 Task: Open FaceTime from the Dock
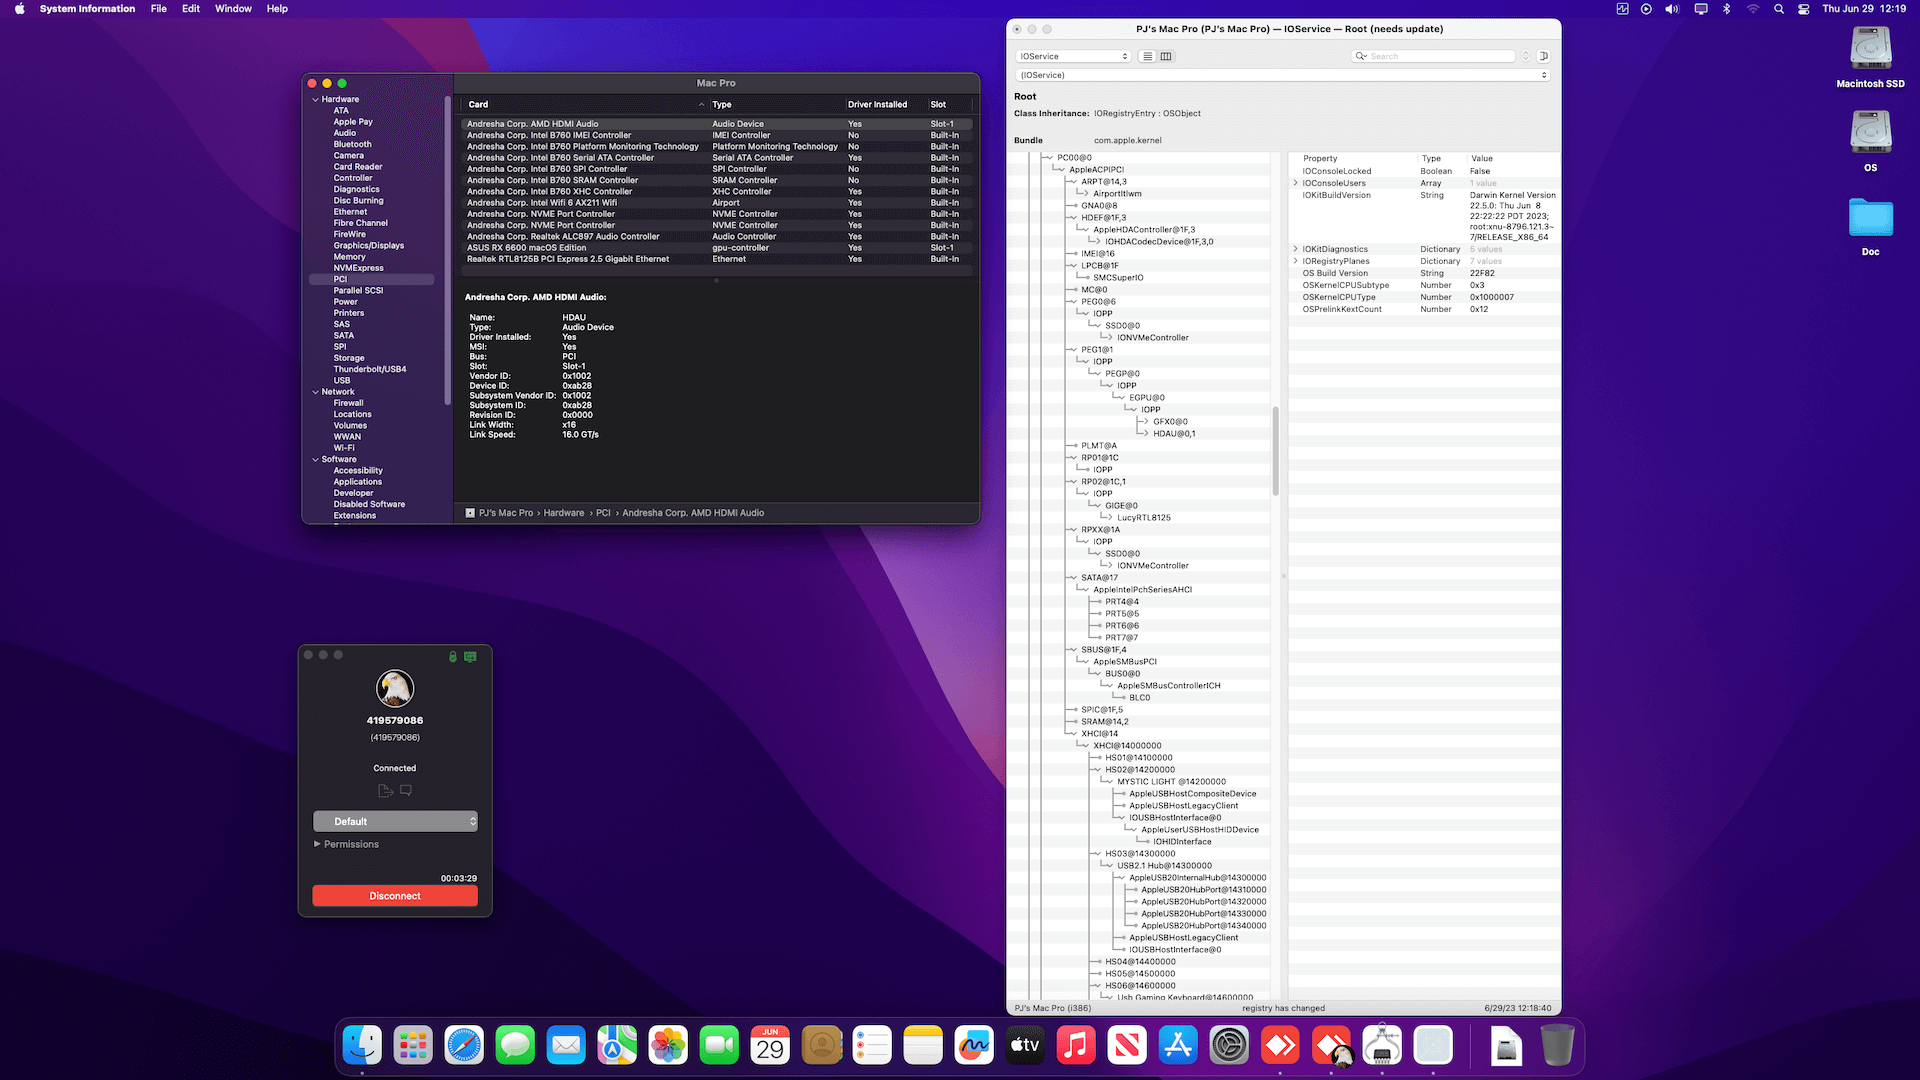coord(719,1046)
